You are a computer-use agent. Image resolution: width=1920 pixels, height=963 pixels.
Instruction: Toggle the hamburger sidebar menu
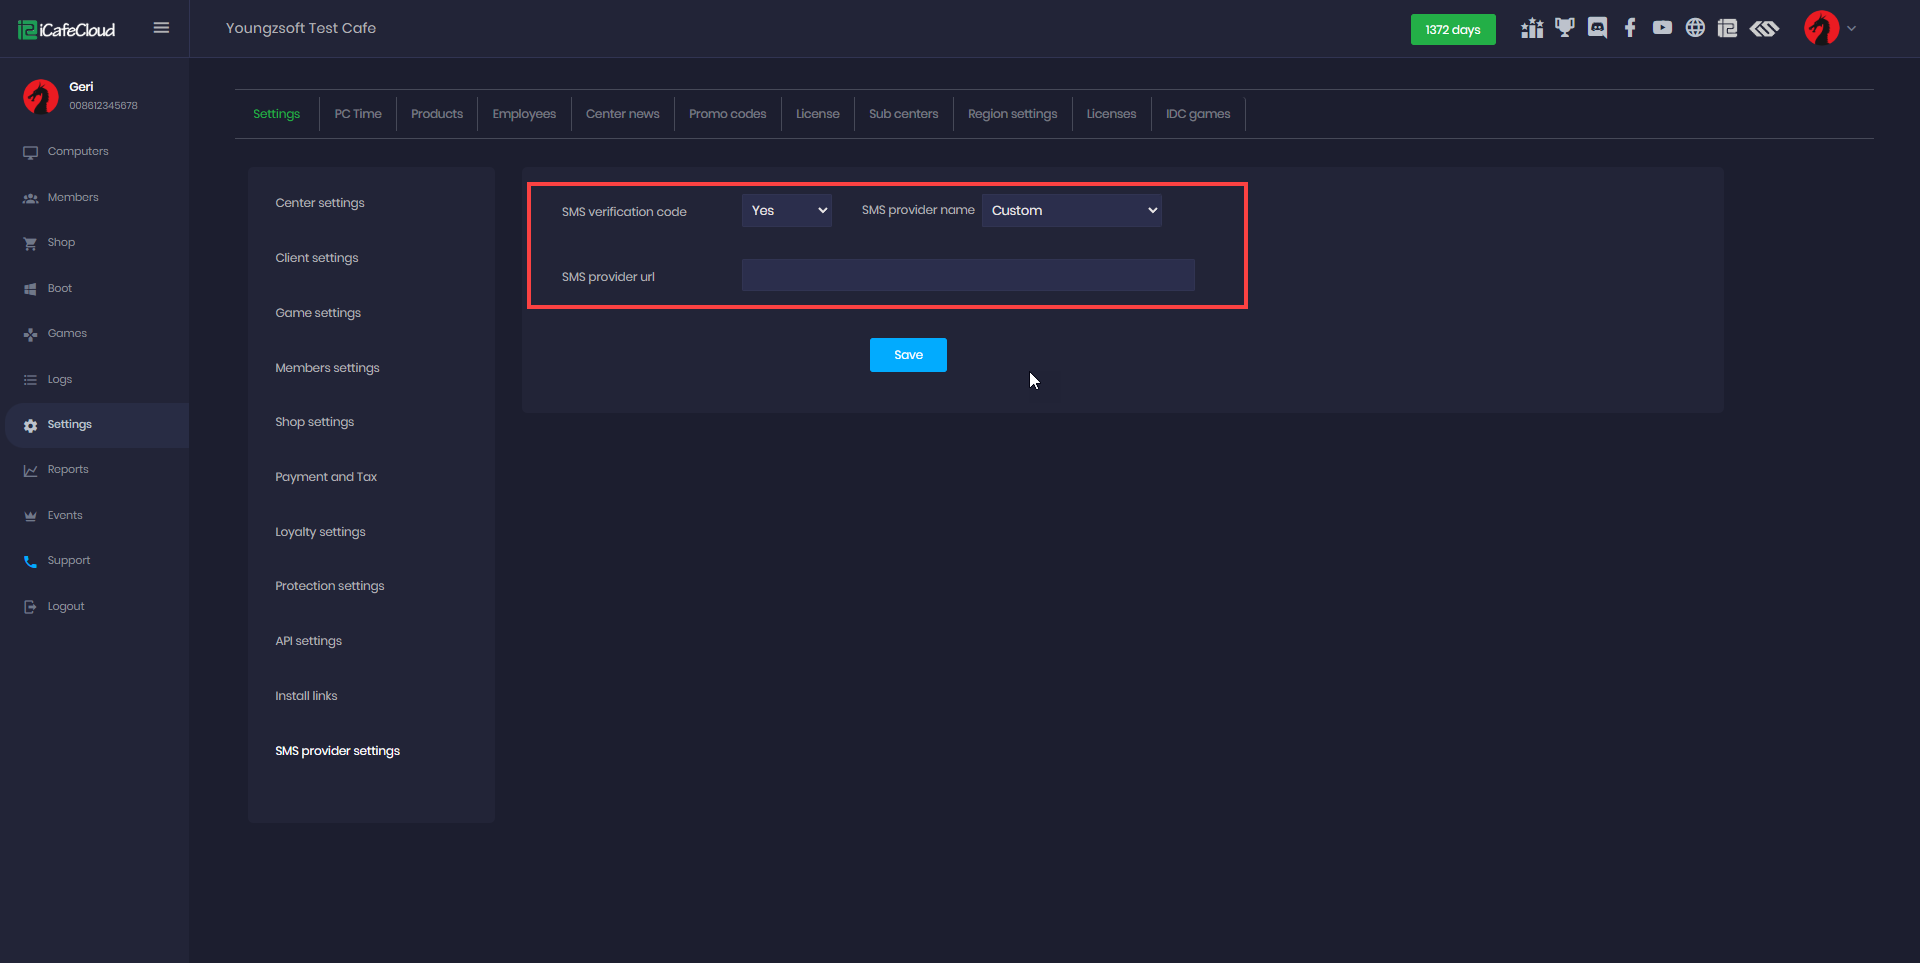(161, 28)
